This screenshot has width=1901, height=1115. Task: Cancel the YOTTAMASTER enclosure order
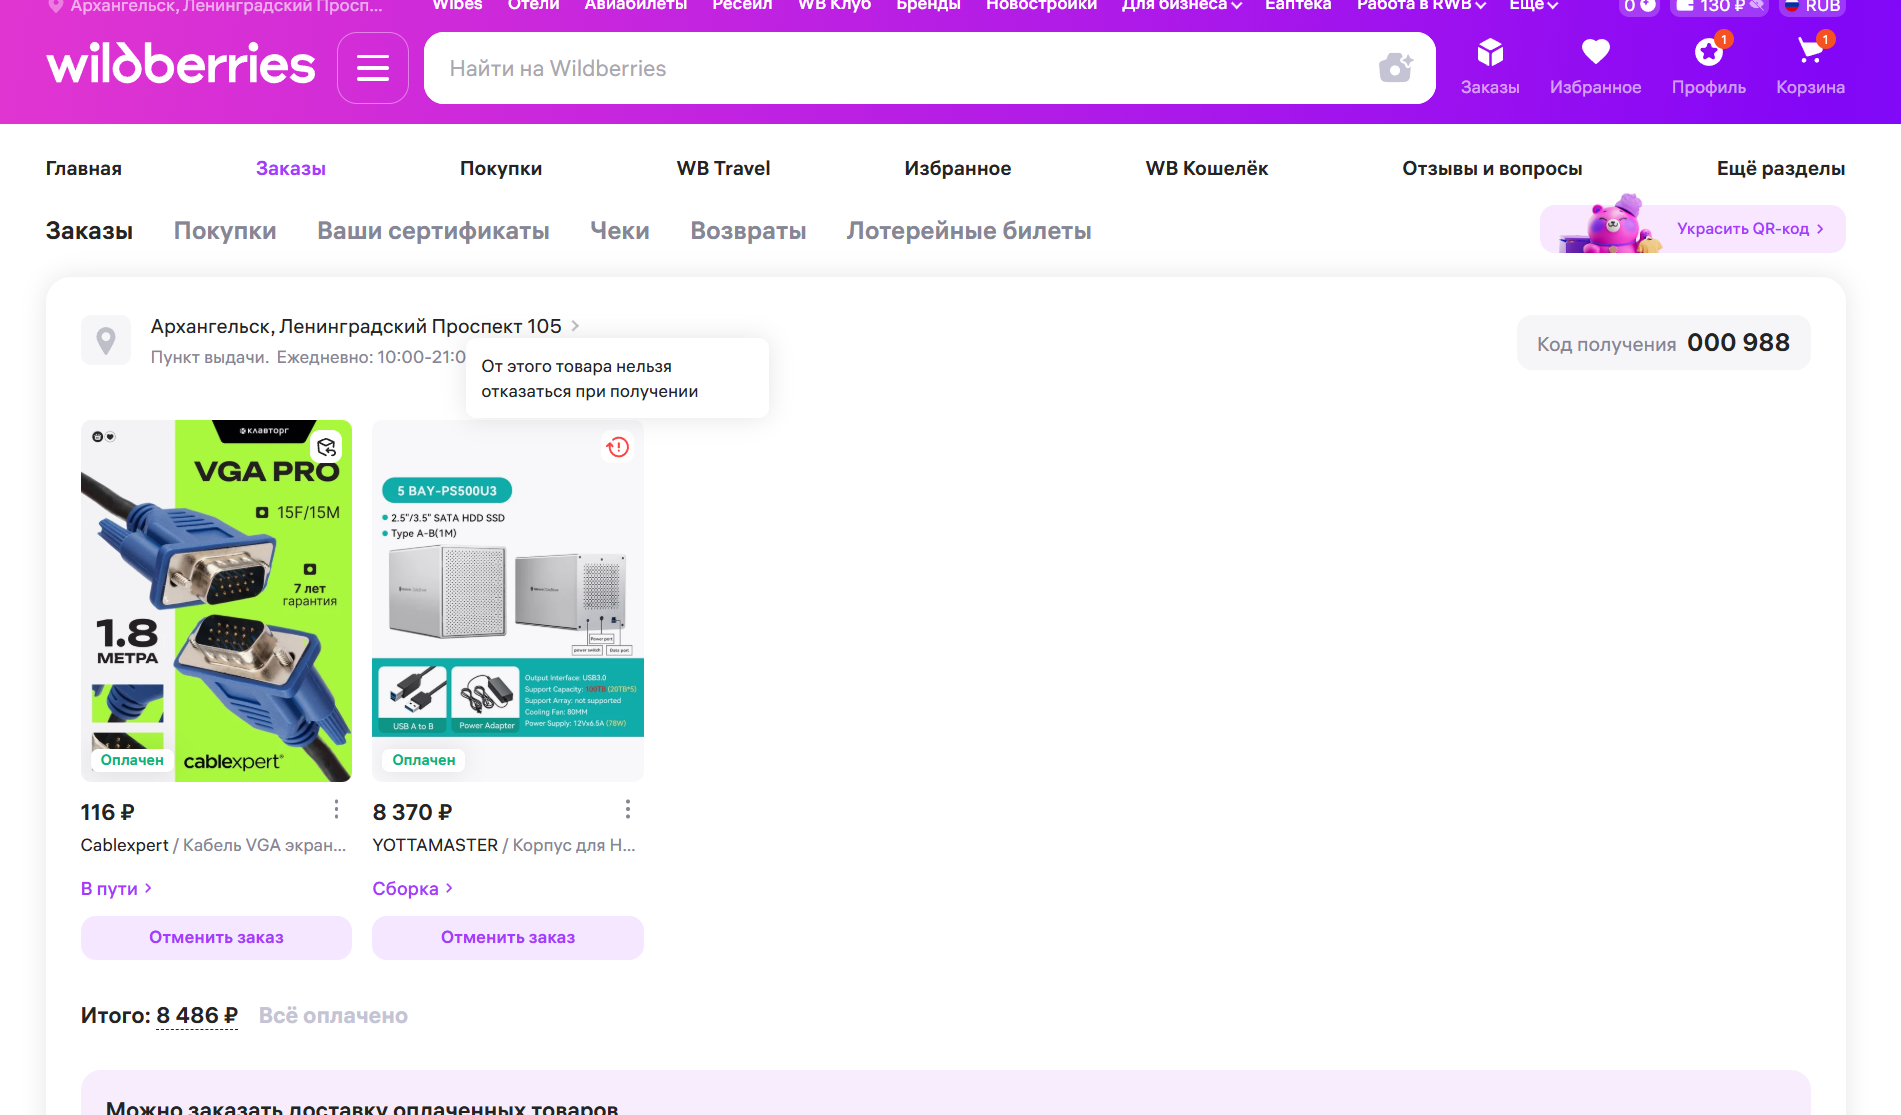[x=508, y=938]
